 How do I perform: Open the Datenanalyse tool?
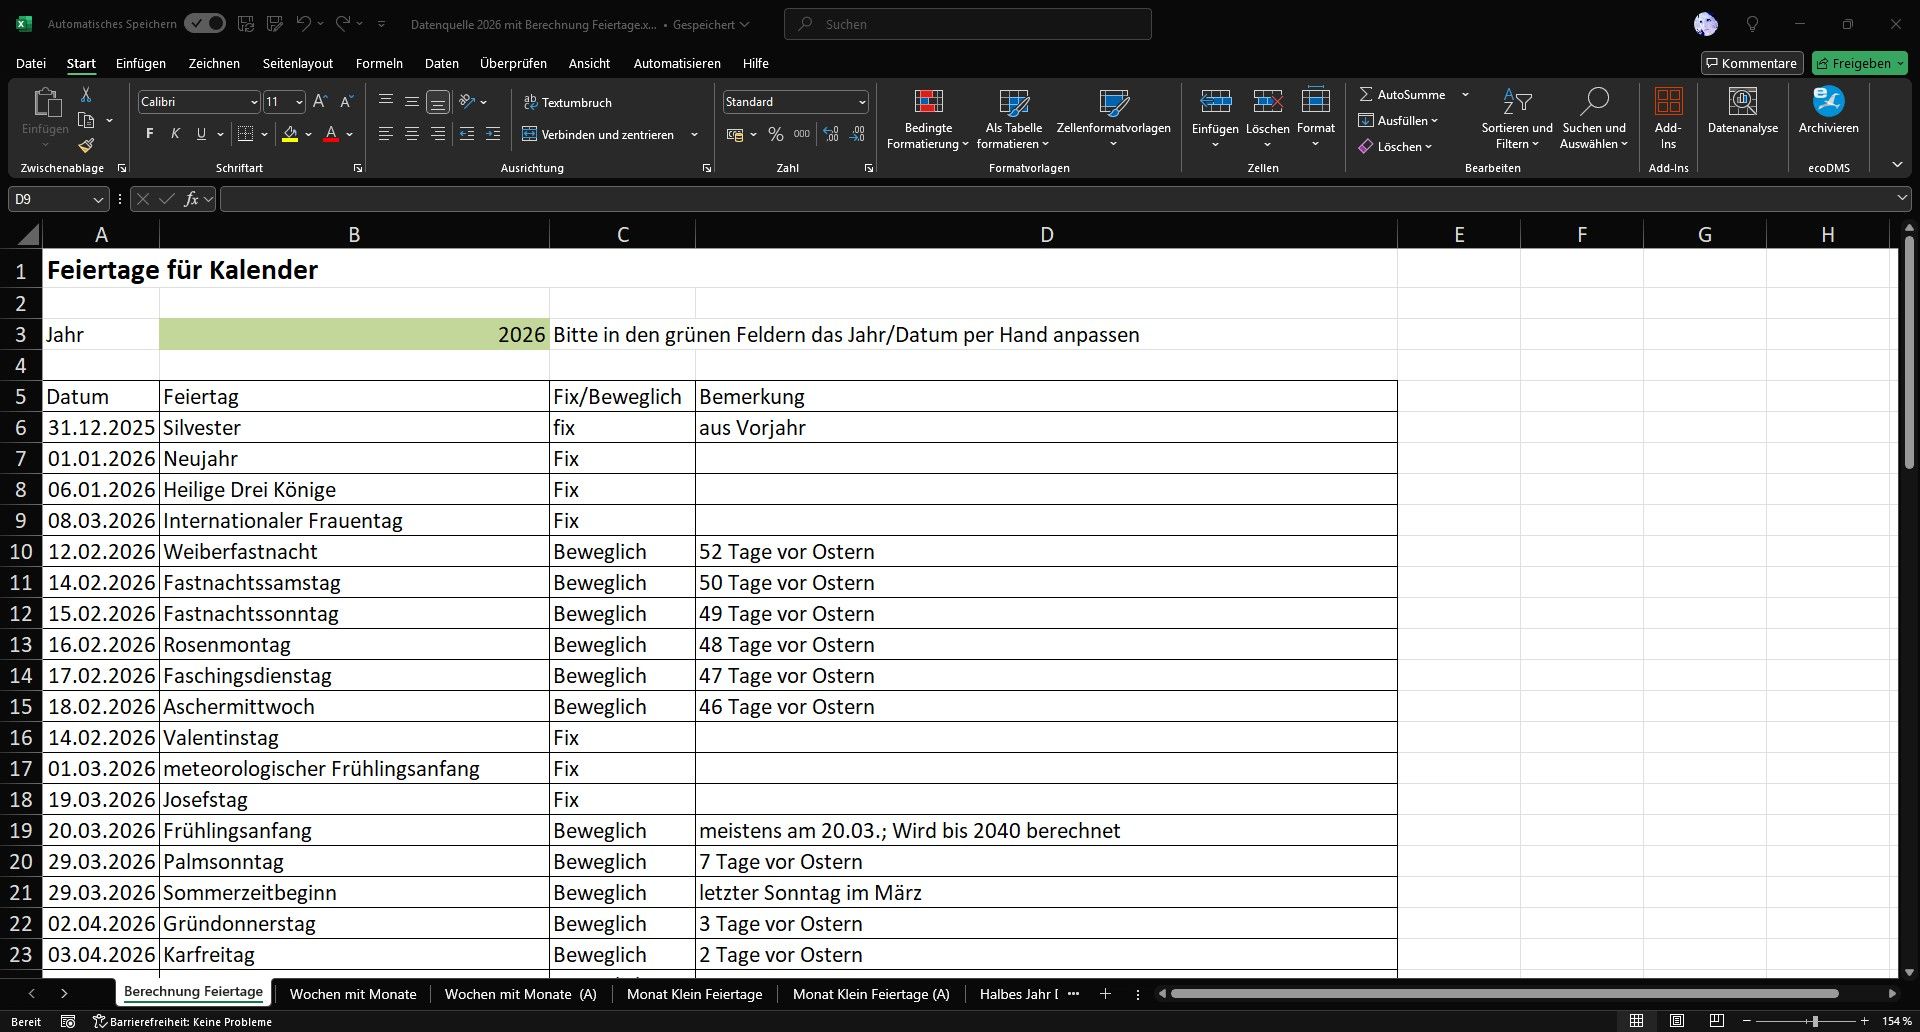tap(1742, 102)
